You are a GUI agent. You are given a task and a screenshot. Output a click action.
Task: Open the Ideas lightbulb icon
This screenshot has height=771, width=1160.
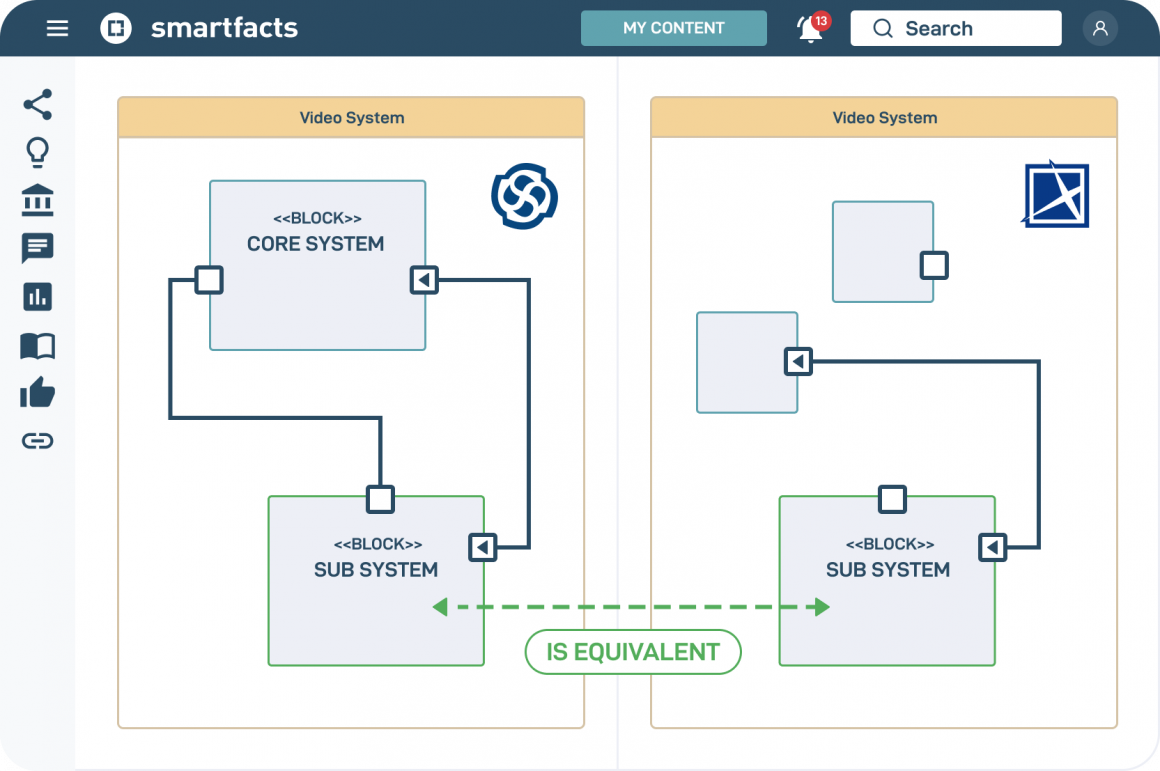click(37, 152)
